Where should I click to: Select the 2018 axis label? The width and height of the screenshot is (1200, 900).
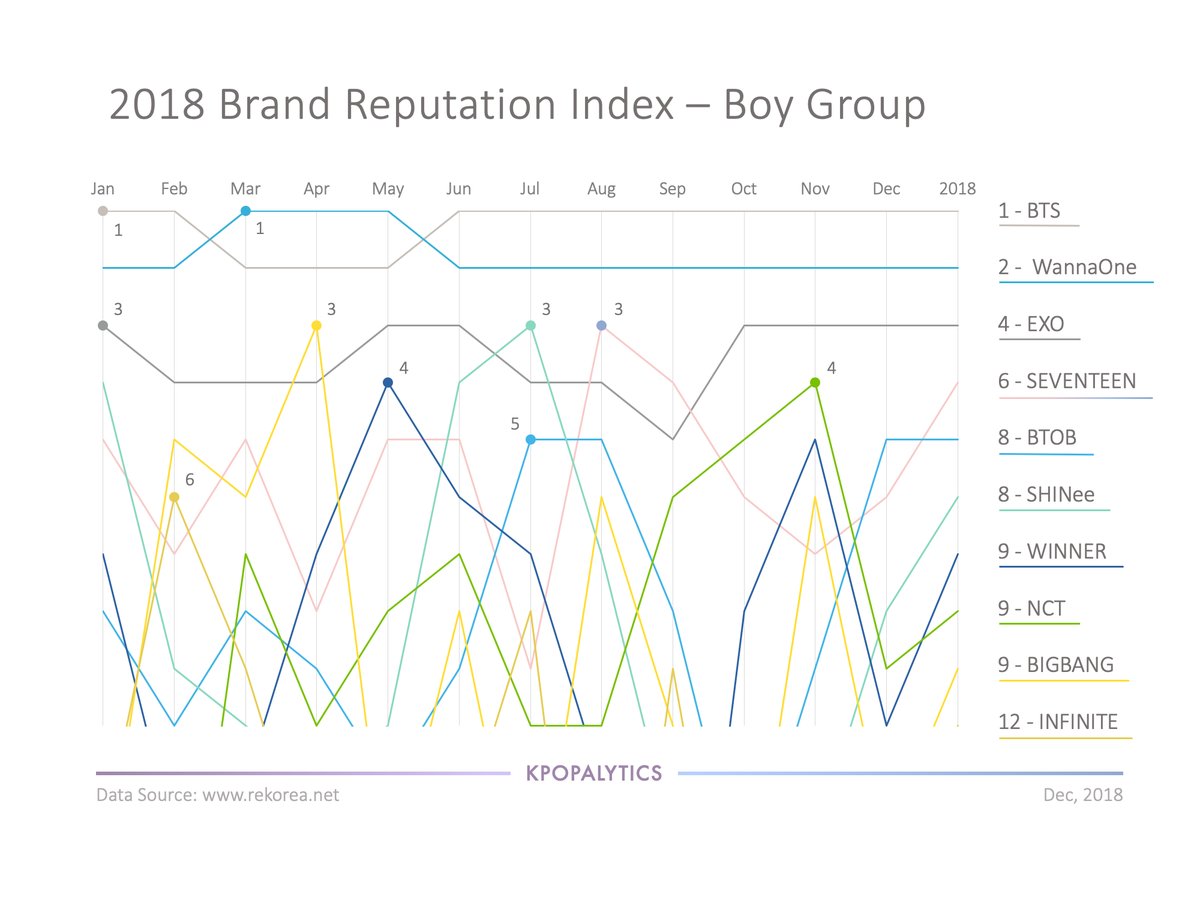(957, 189)
